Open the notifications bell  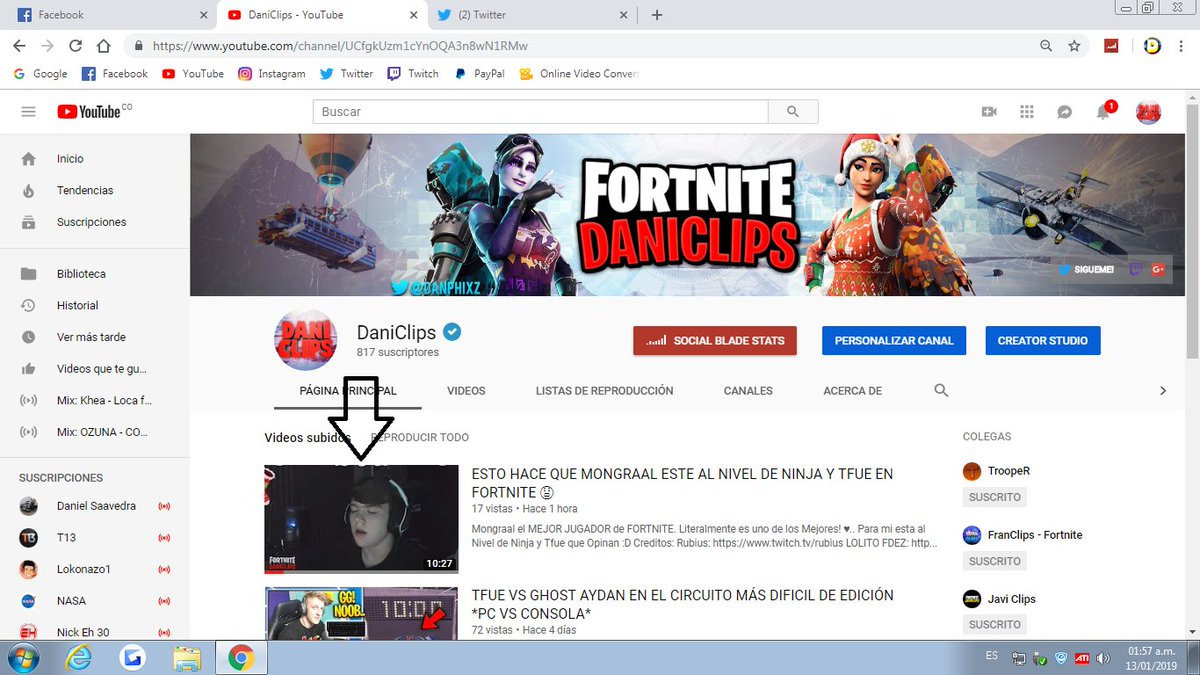click(x=1103, y=112)
